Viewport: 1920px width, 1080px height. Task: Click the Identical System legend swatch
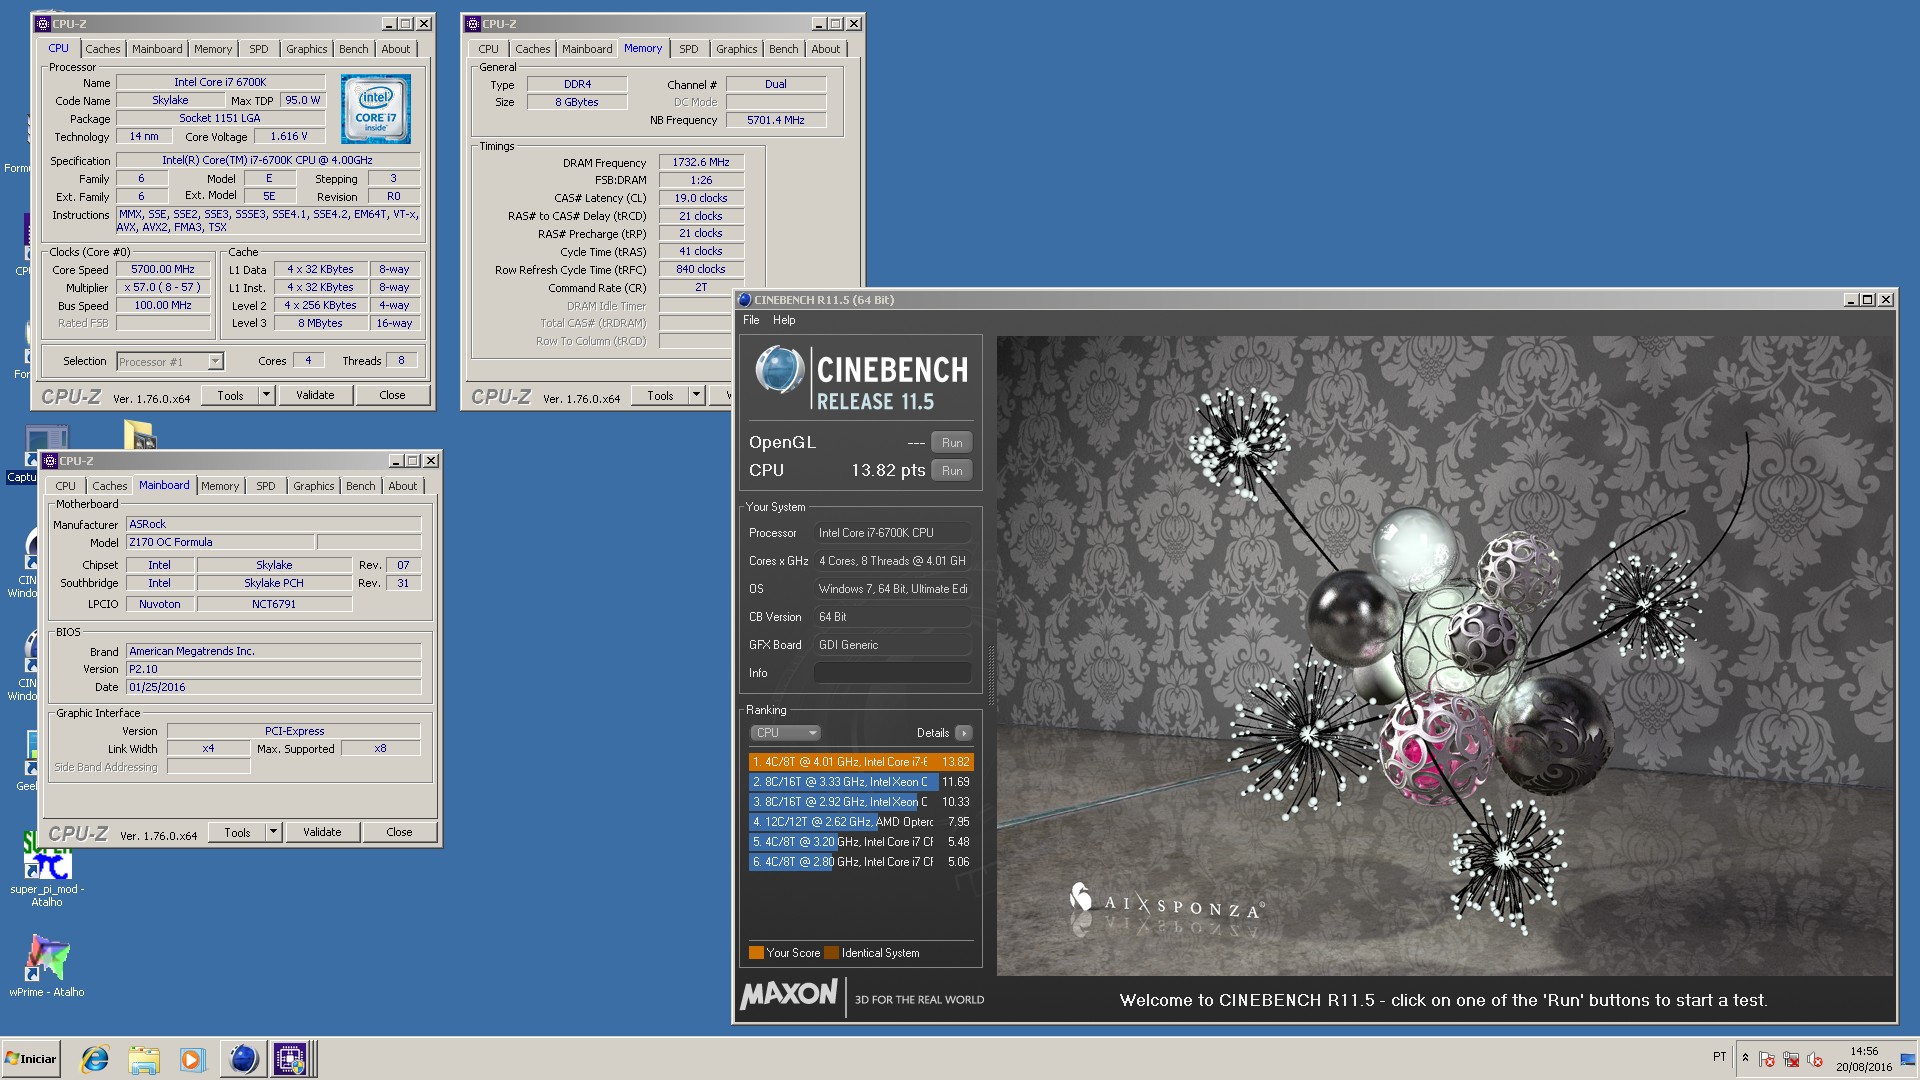point(831,953)
